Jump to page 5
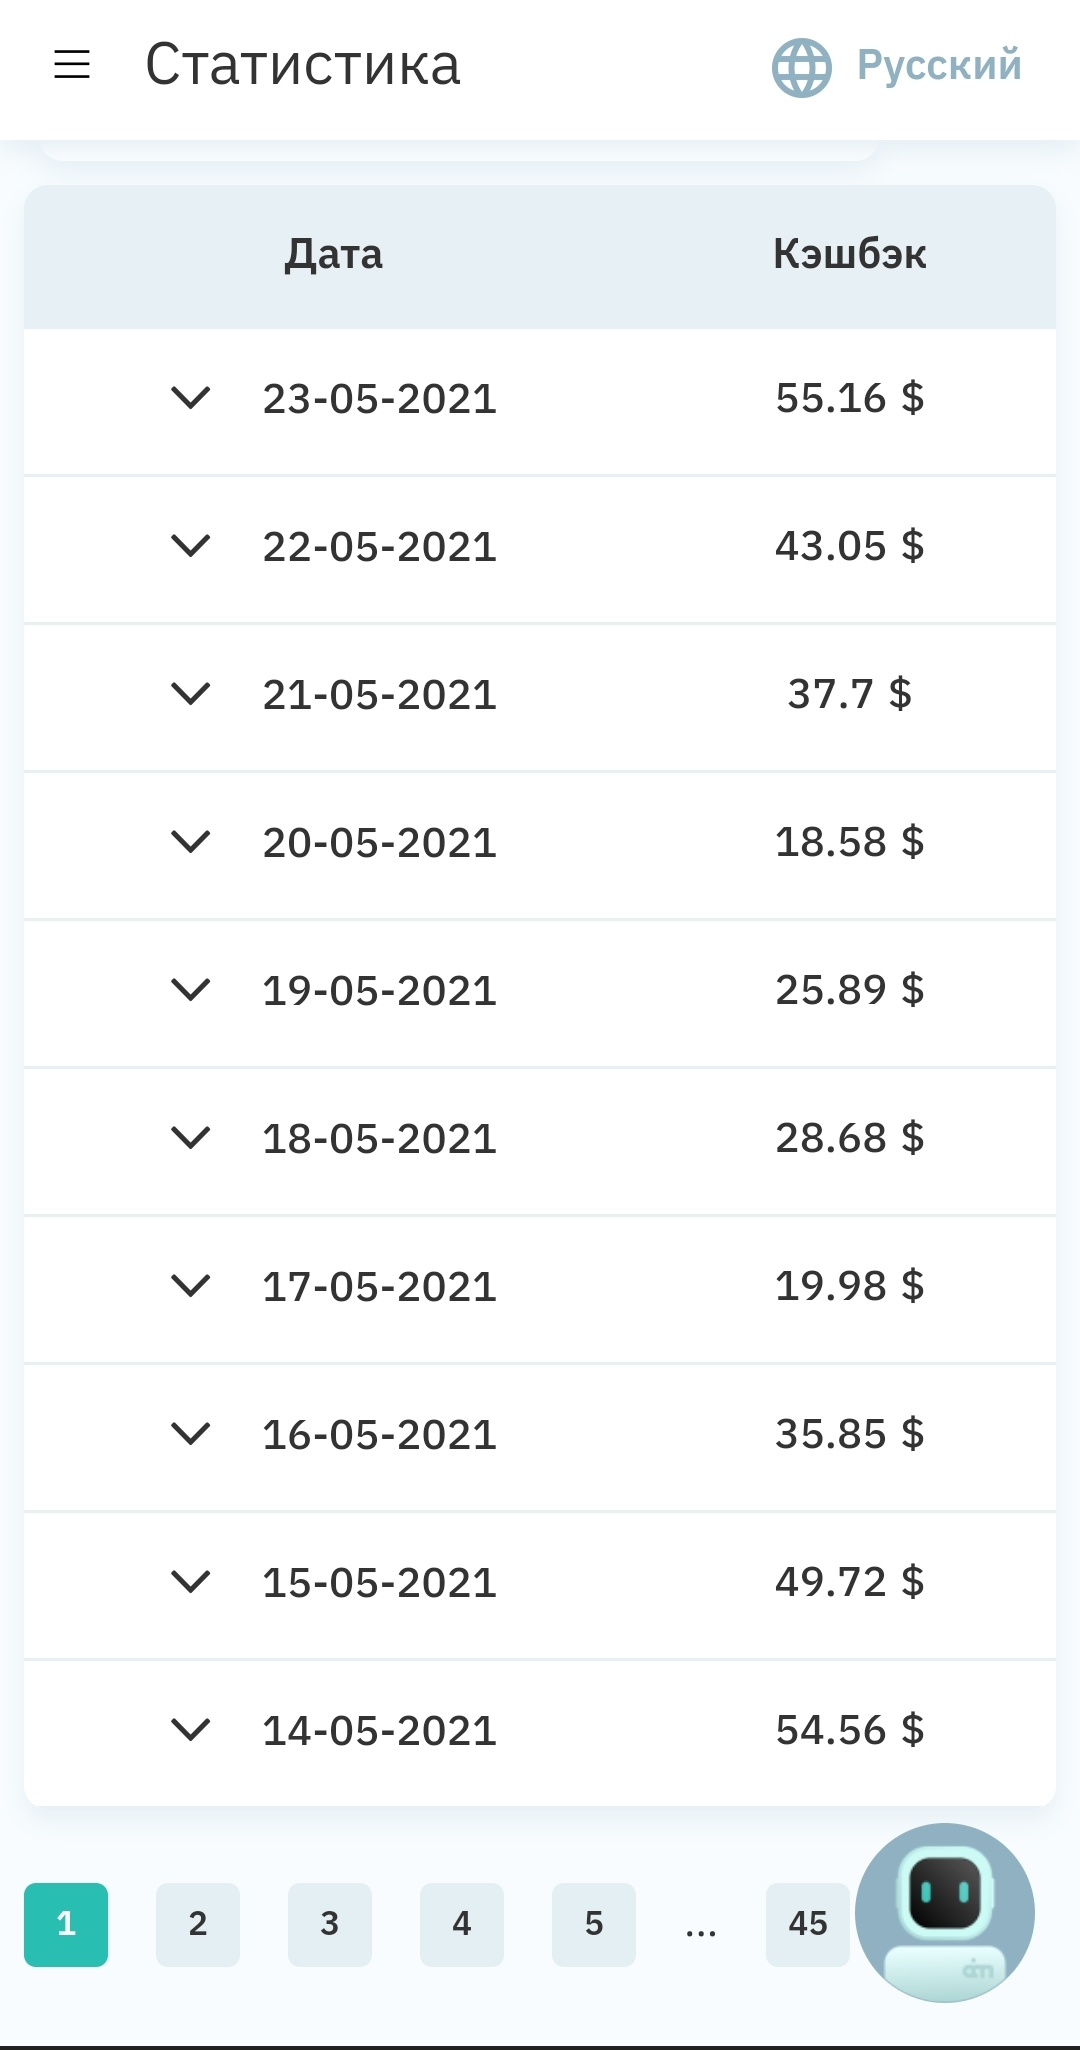This screenshot has height=2050, width=1080. pos(594,1924)
